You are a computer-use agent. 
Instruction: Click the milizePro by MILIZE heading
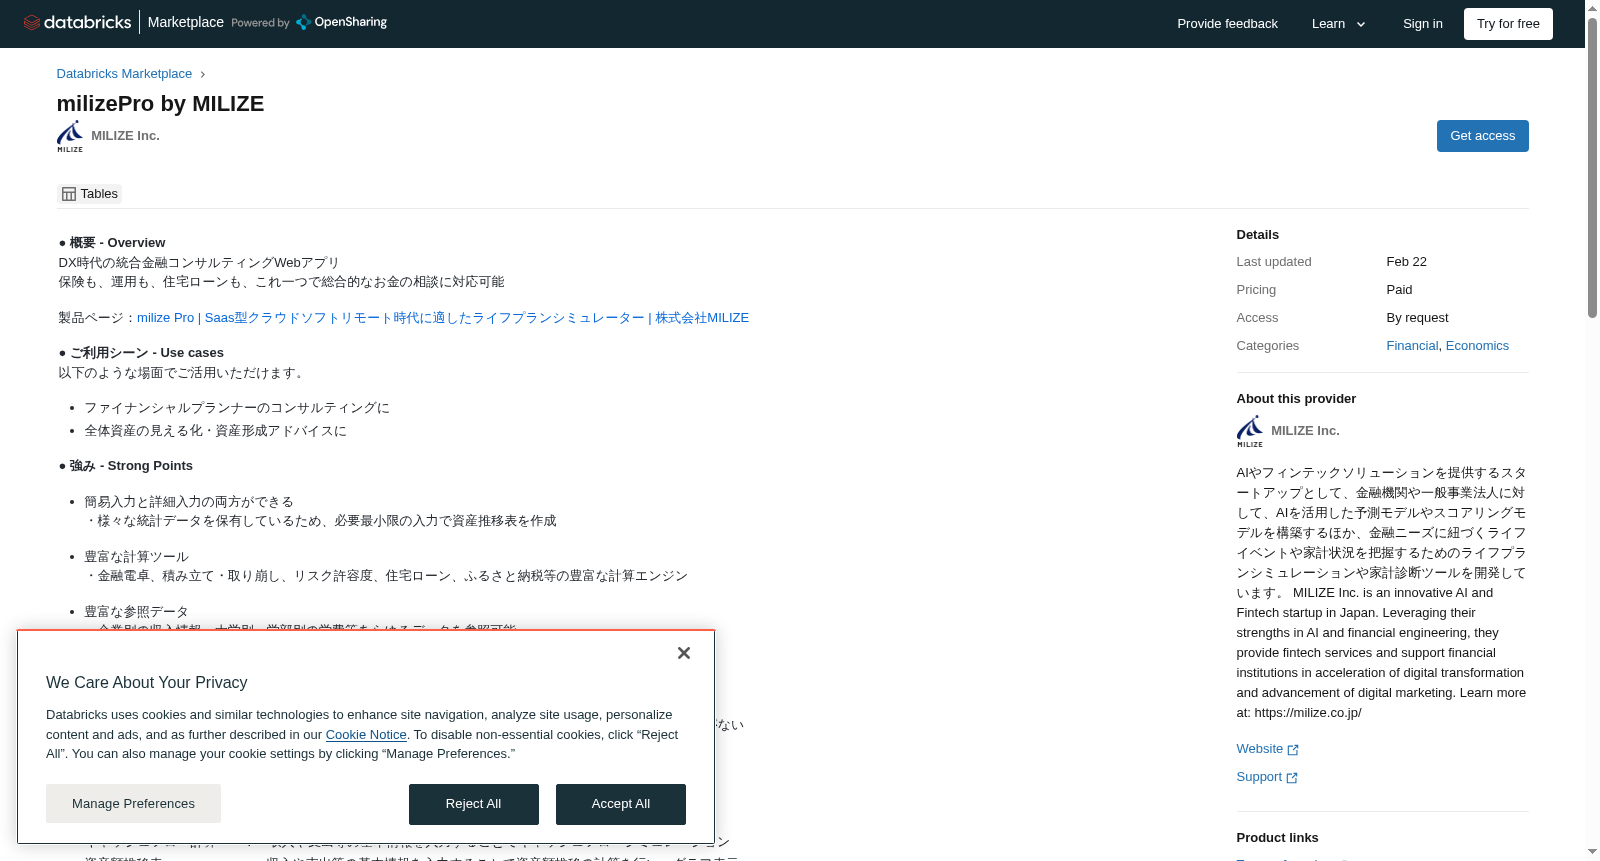(x=160, y=104)
